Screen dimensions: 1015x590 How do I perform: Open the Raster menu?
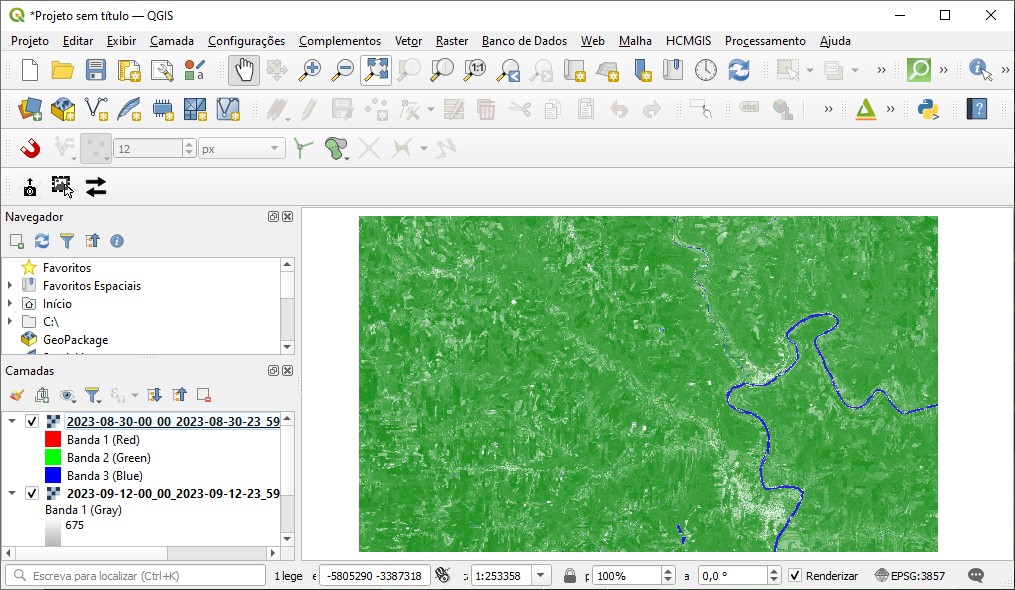click(x=452, y=41)
